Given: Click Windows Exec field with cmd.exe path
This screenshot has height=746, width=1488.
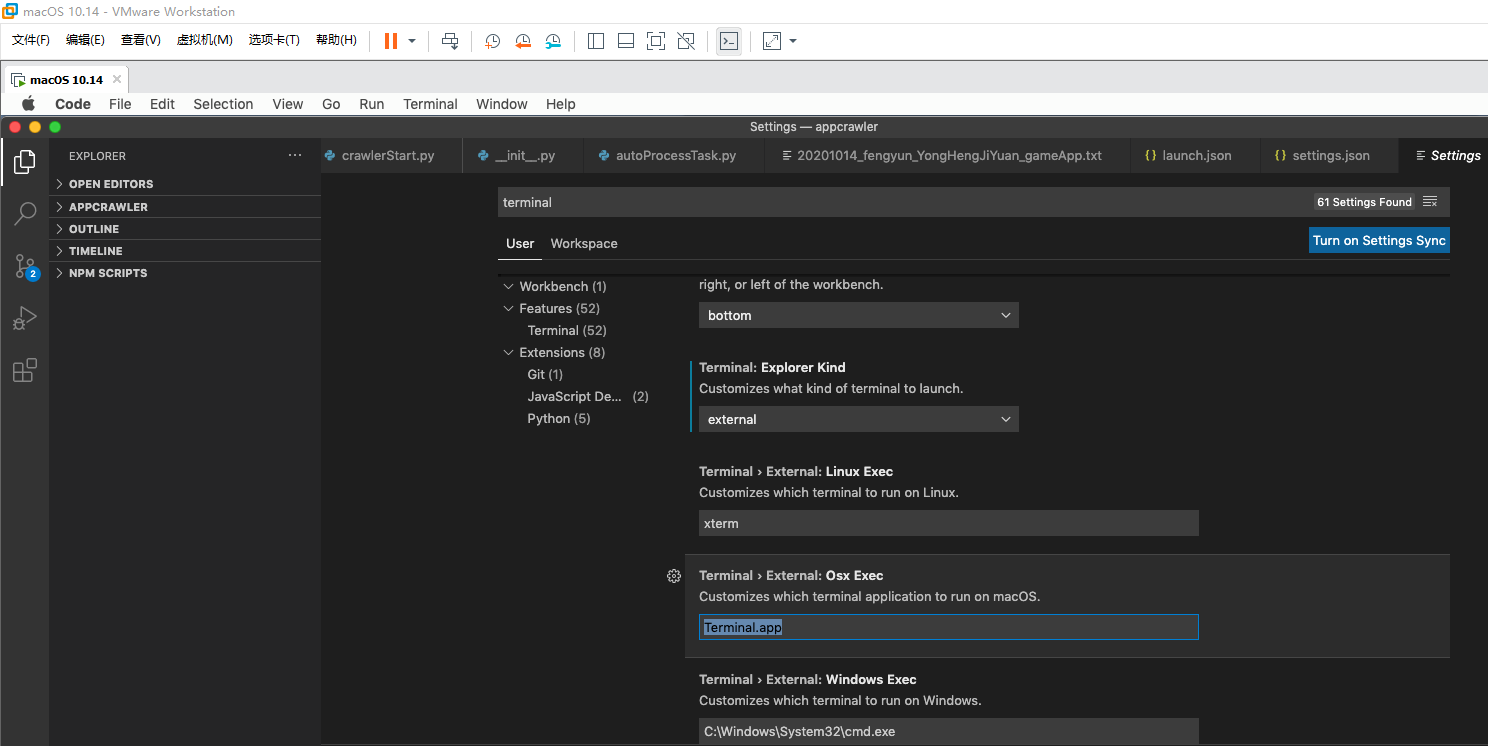Looking at the screenshot, I should pos(948,731).
